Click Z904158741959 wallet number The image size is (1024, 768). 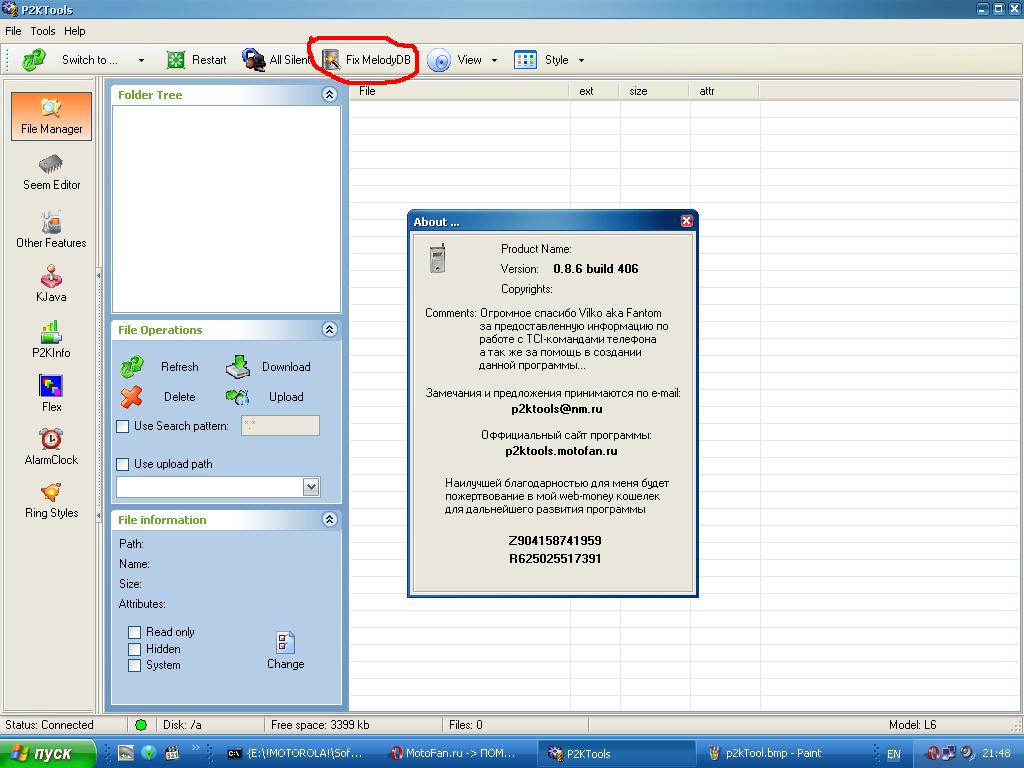[x=554, y=541]
